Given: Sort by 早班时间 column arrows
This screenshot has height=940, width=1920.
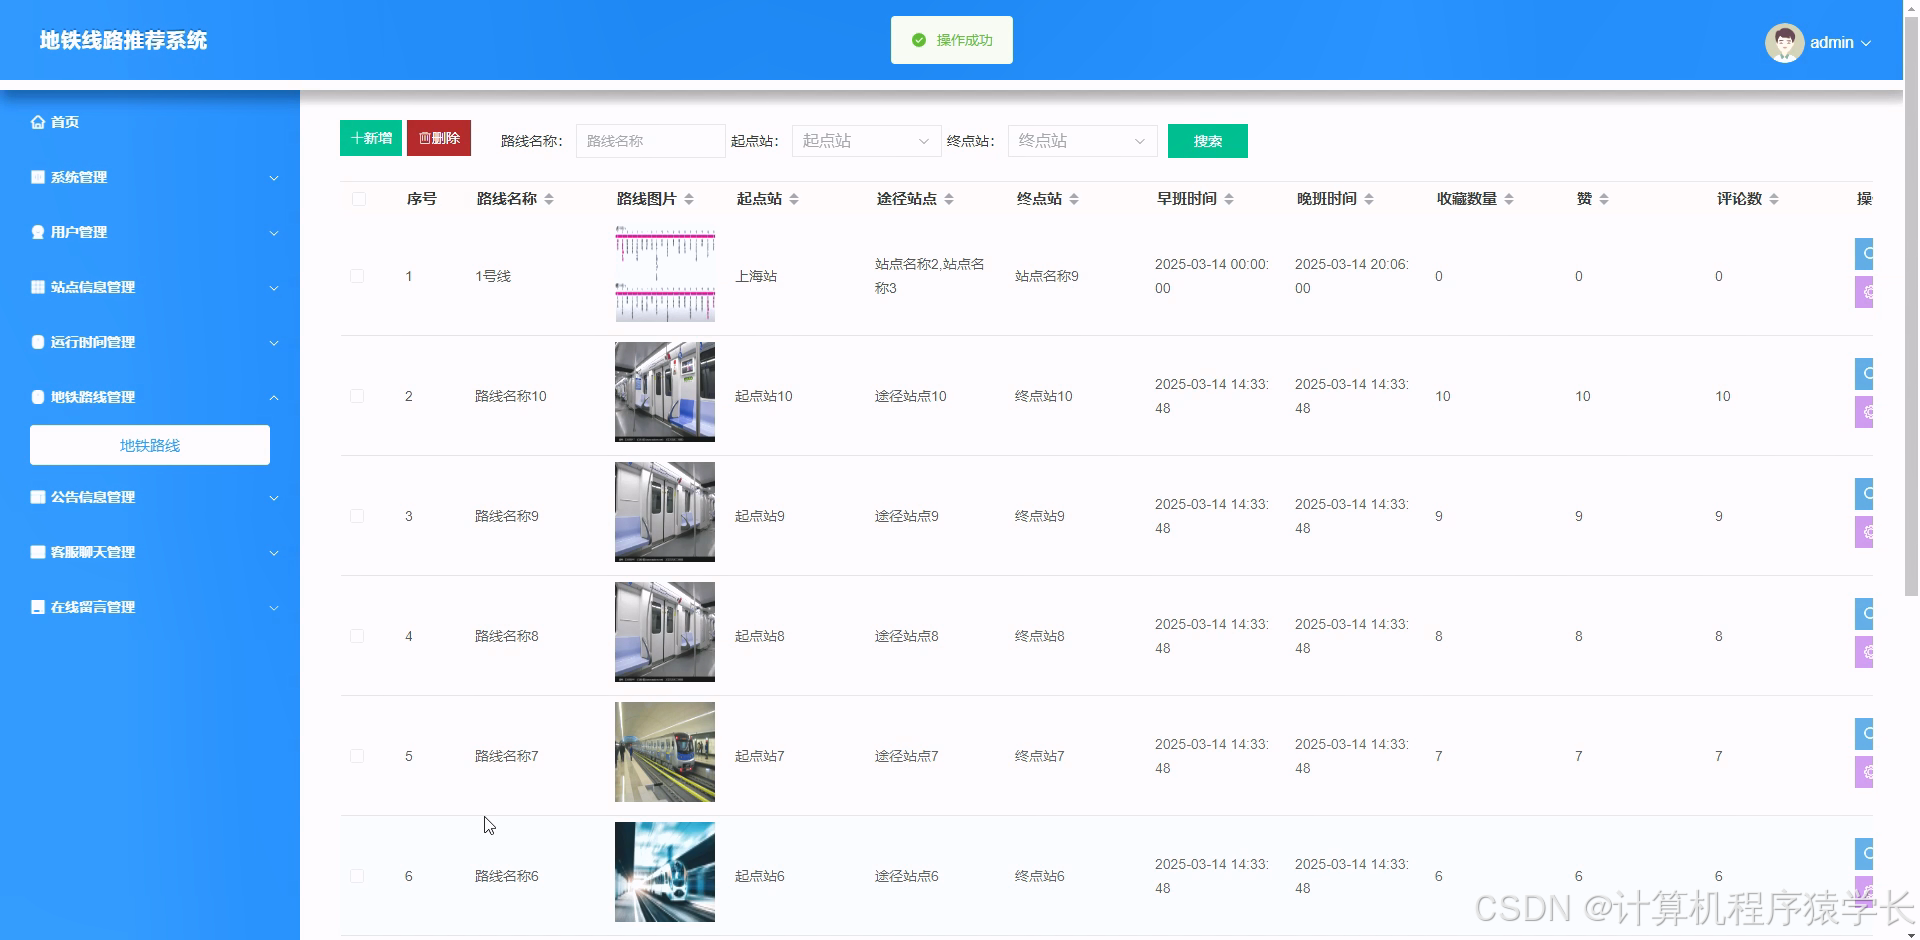Looking at the screenshot, I should 1229,199.
